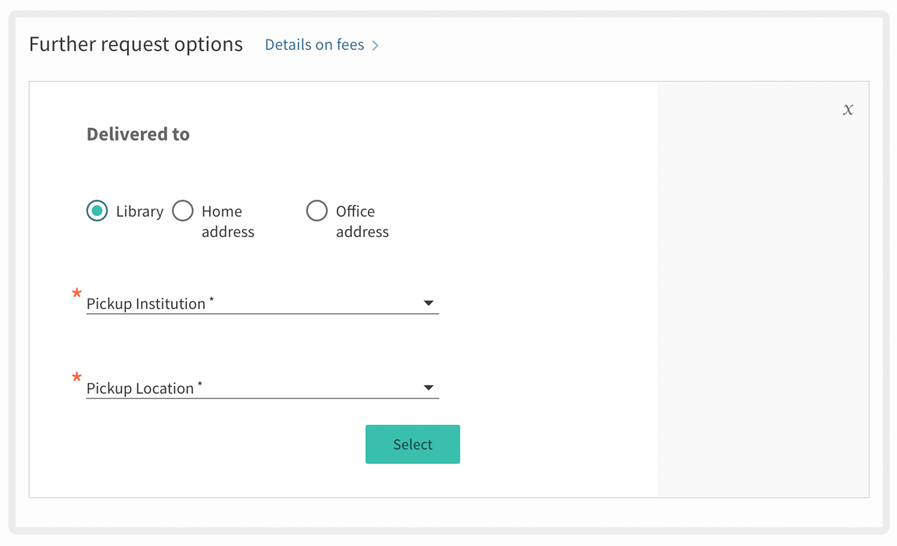
Task: Click the chevron beside Details on fees
Action: click(x=376, y=45)
